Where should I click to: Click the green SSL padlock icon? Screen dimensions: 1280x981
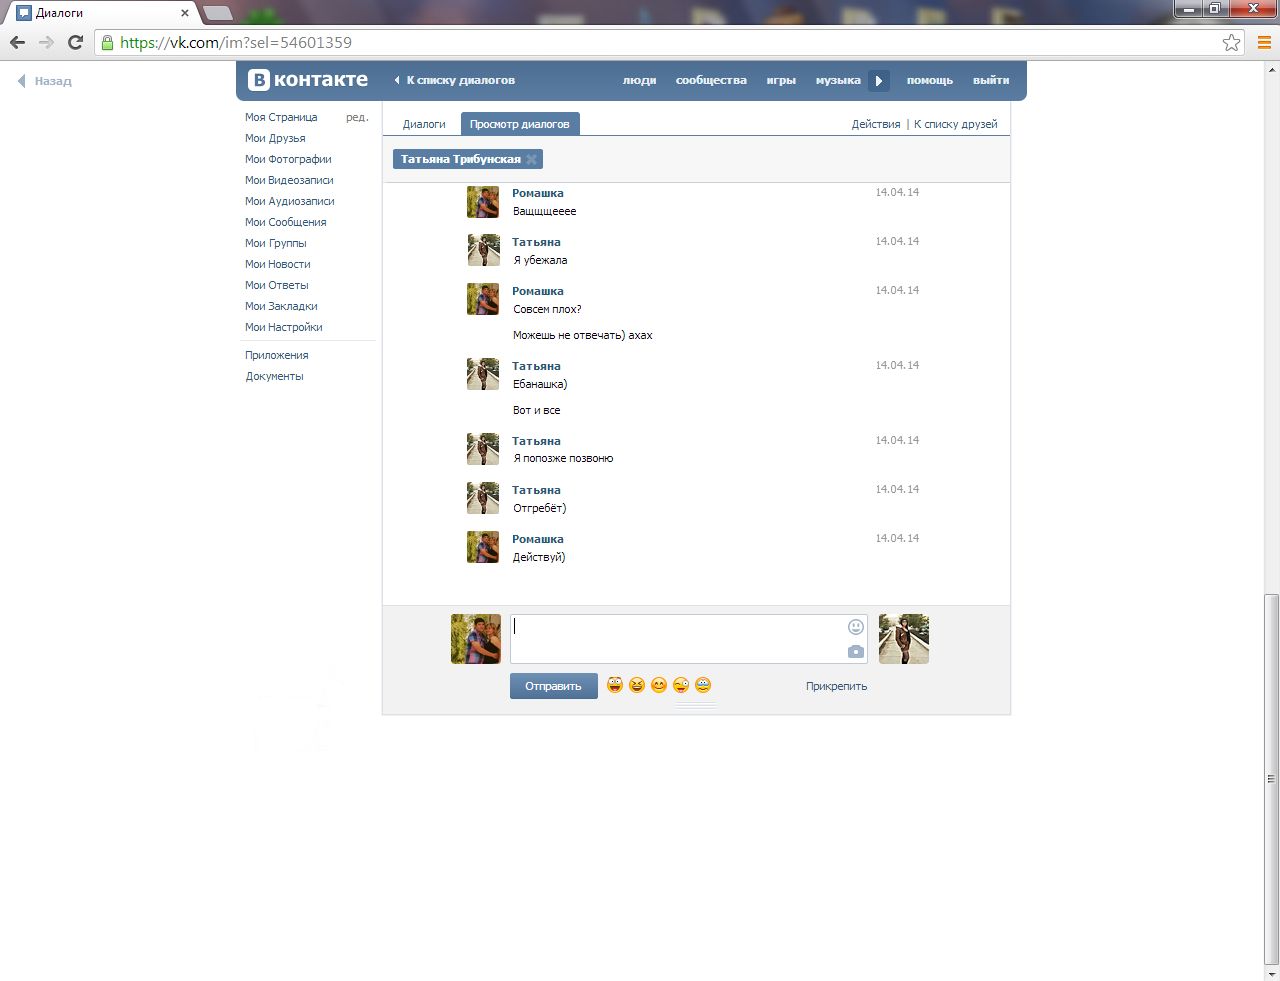click(x=107, y=42)
